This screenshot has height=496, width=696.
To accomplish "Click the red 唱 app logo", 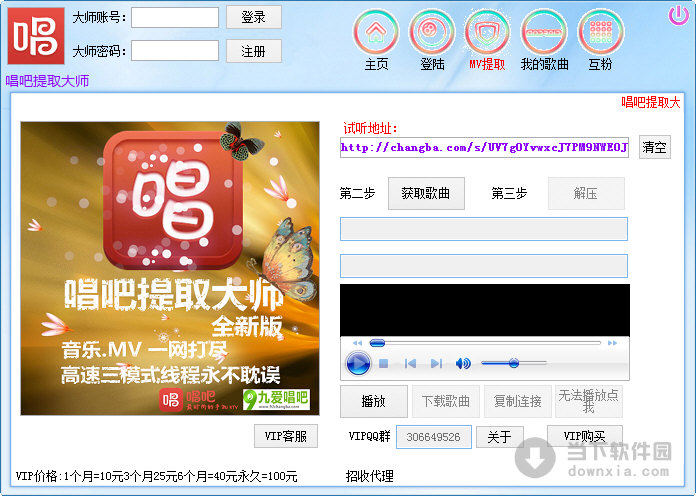I will (x=36, y=36).
